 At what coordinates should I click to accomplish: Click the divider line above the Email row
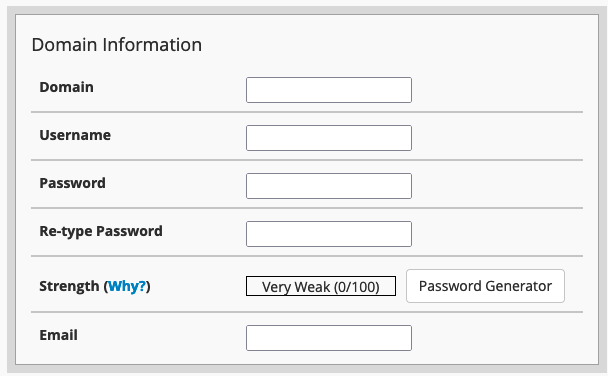[x=307, y=312]
